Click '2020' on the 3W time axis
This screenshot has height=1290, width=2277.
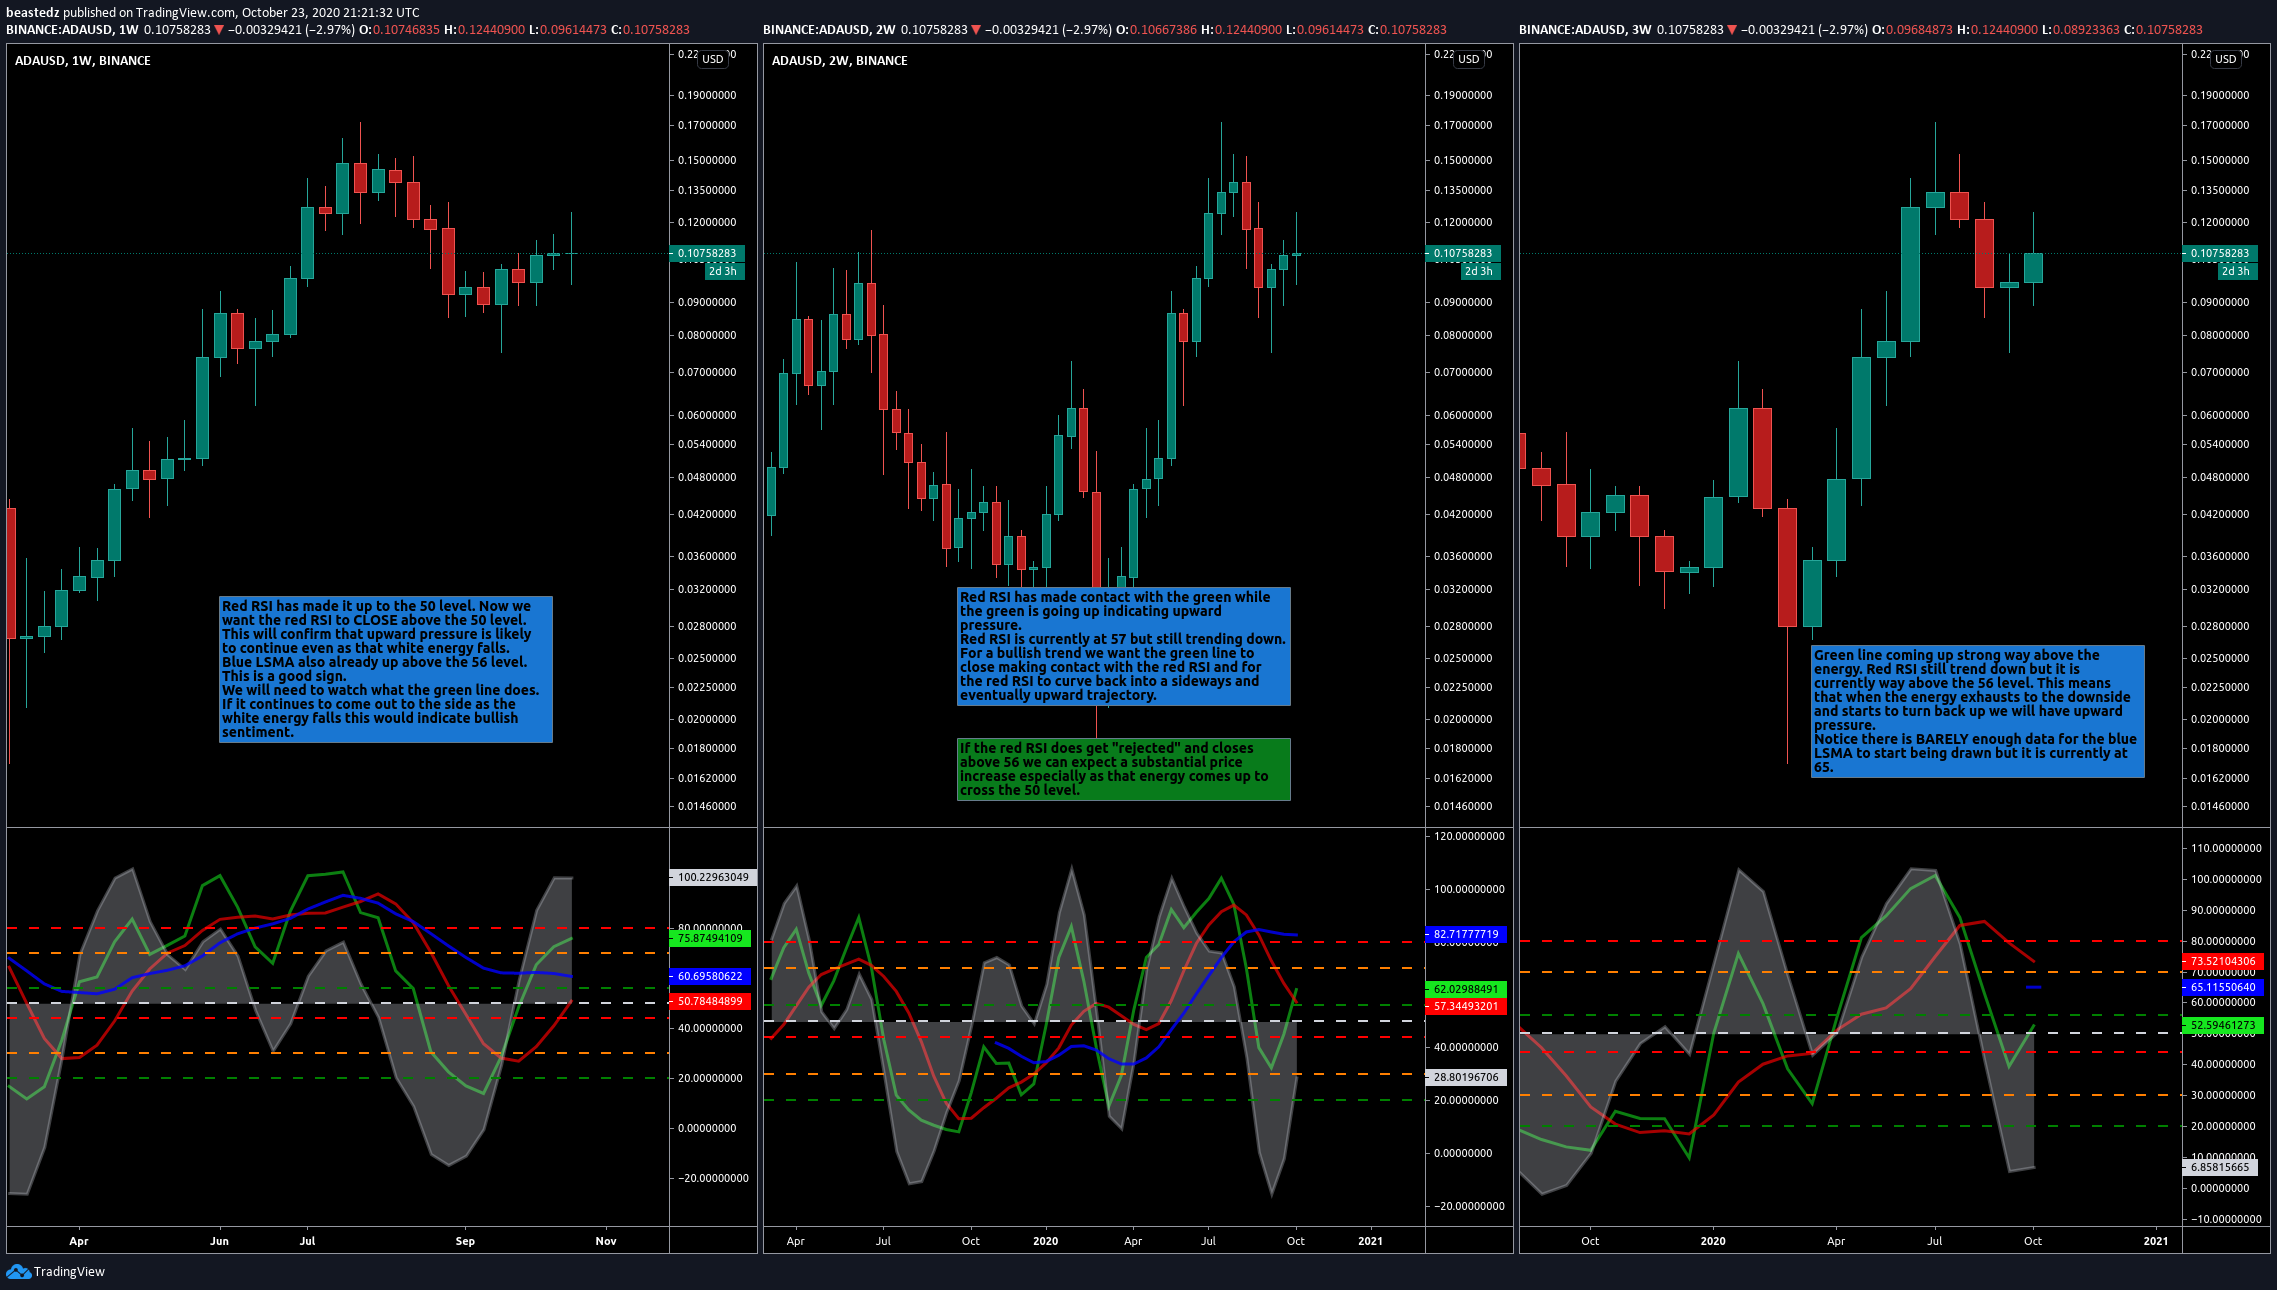[x=1713, y=1241]
